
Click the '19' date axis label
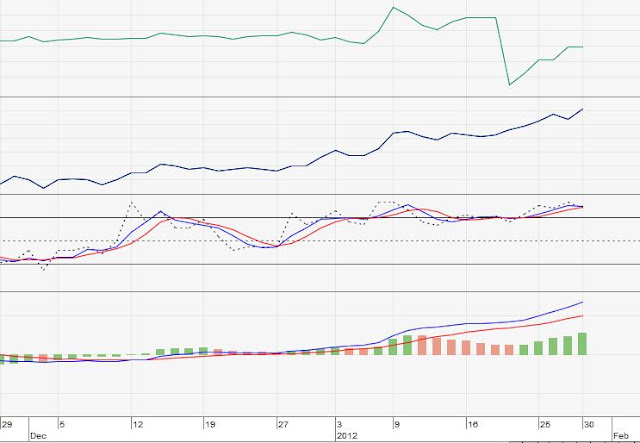(210, 425)
